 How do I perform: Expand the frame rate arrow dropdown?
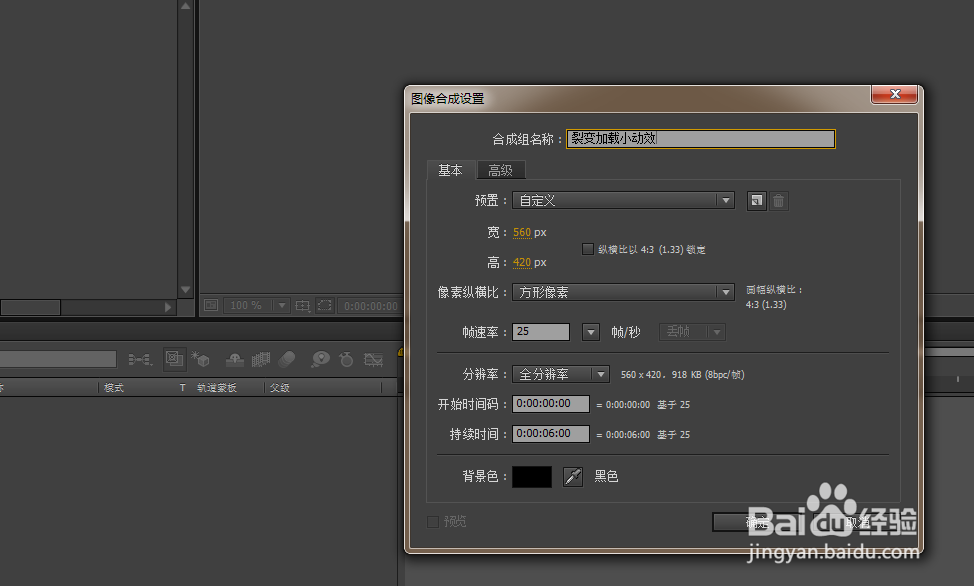(x=591, y=332)
